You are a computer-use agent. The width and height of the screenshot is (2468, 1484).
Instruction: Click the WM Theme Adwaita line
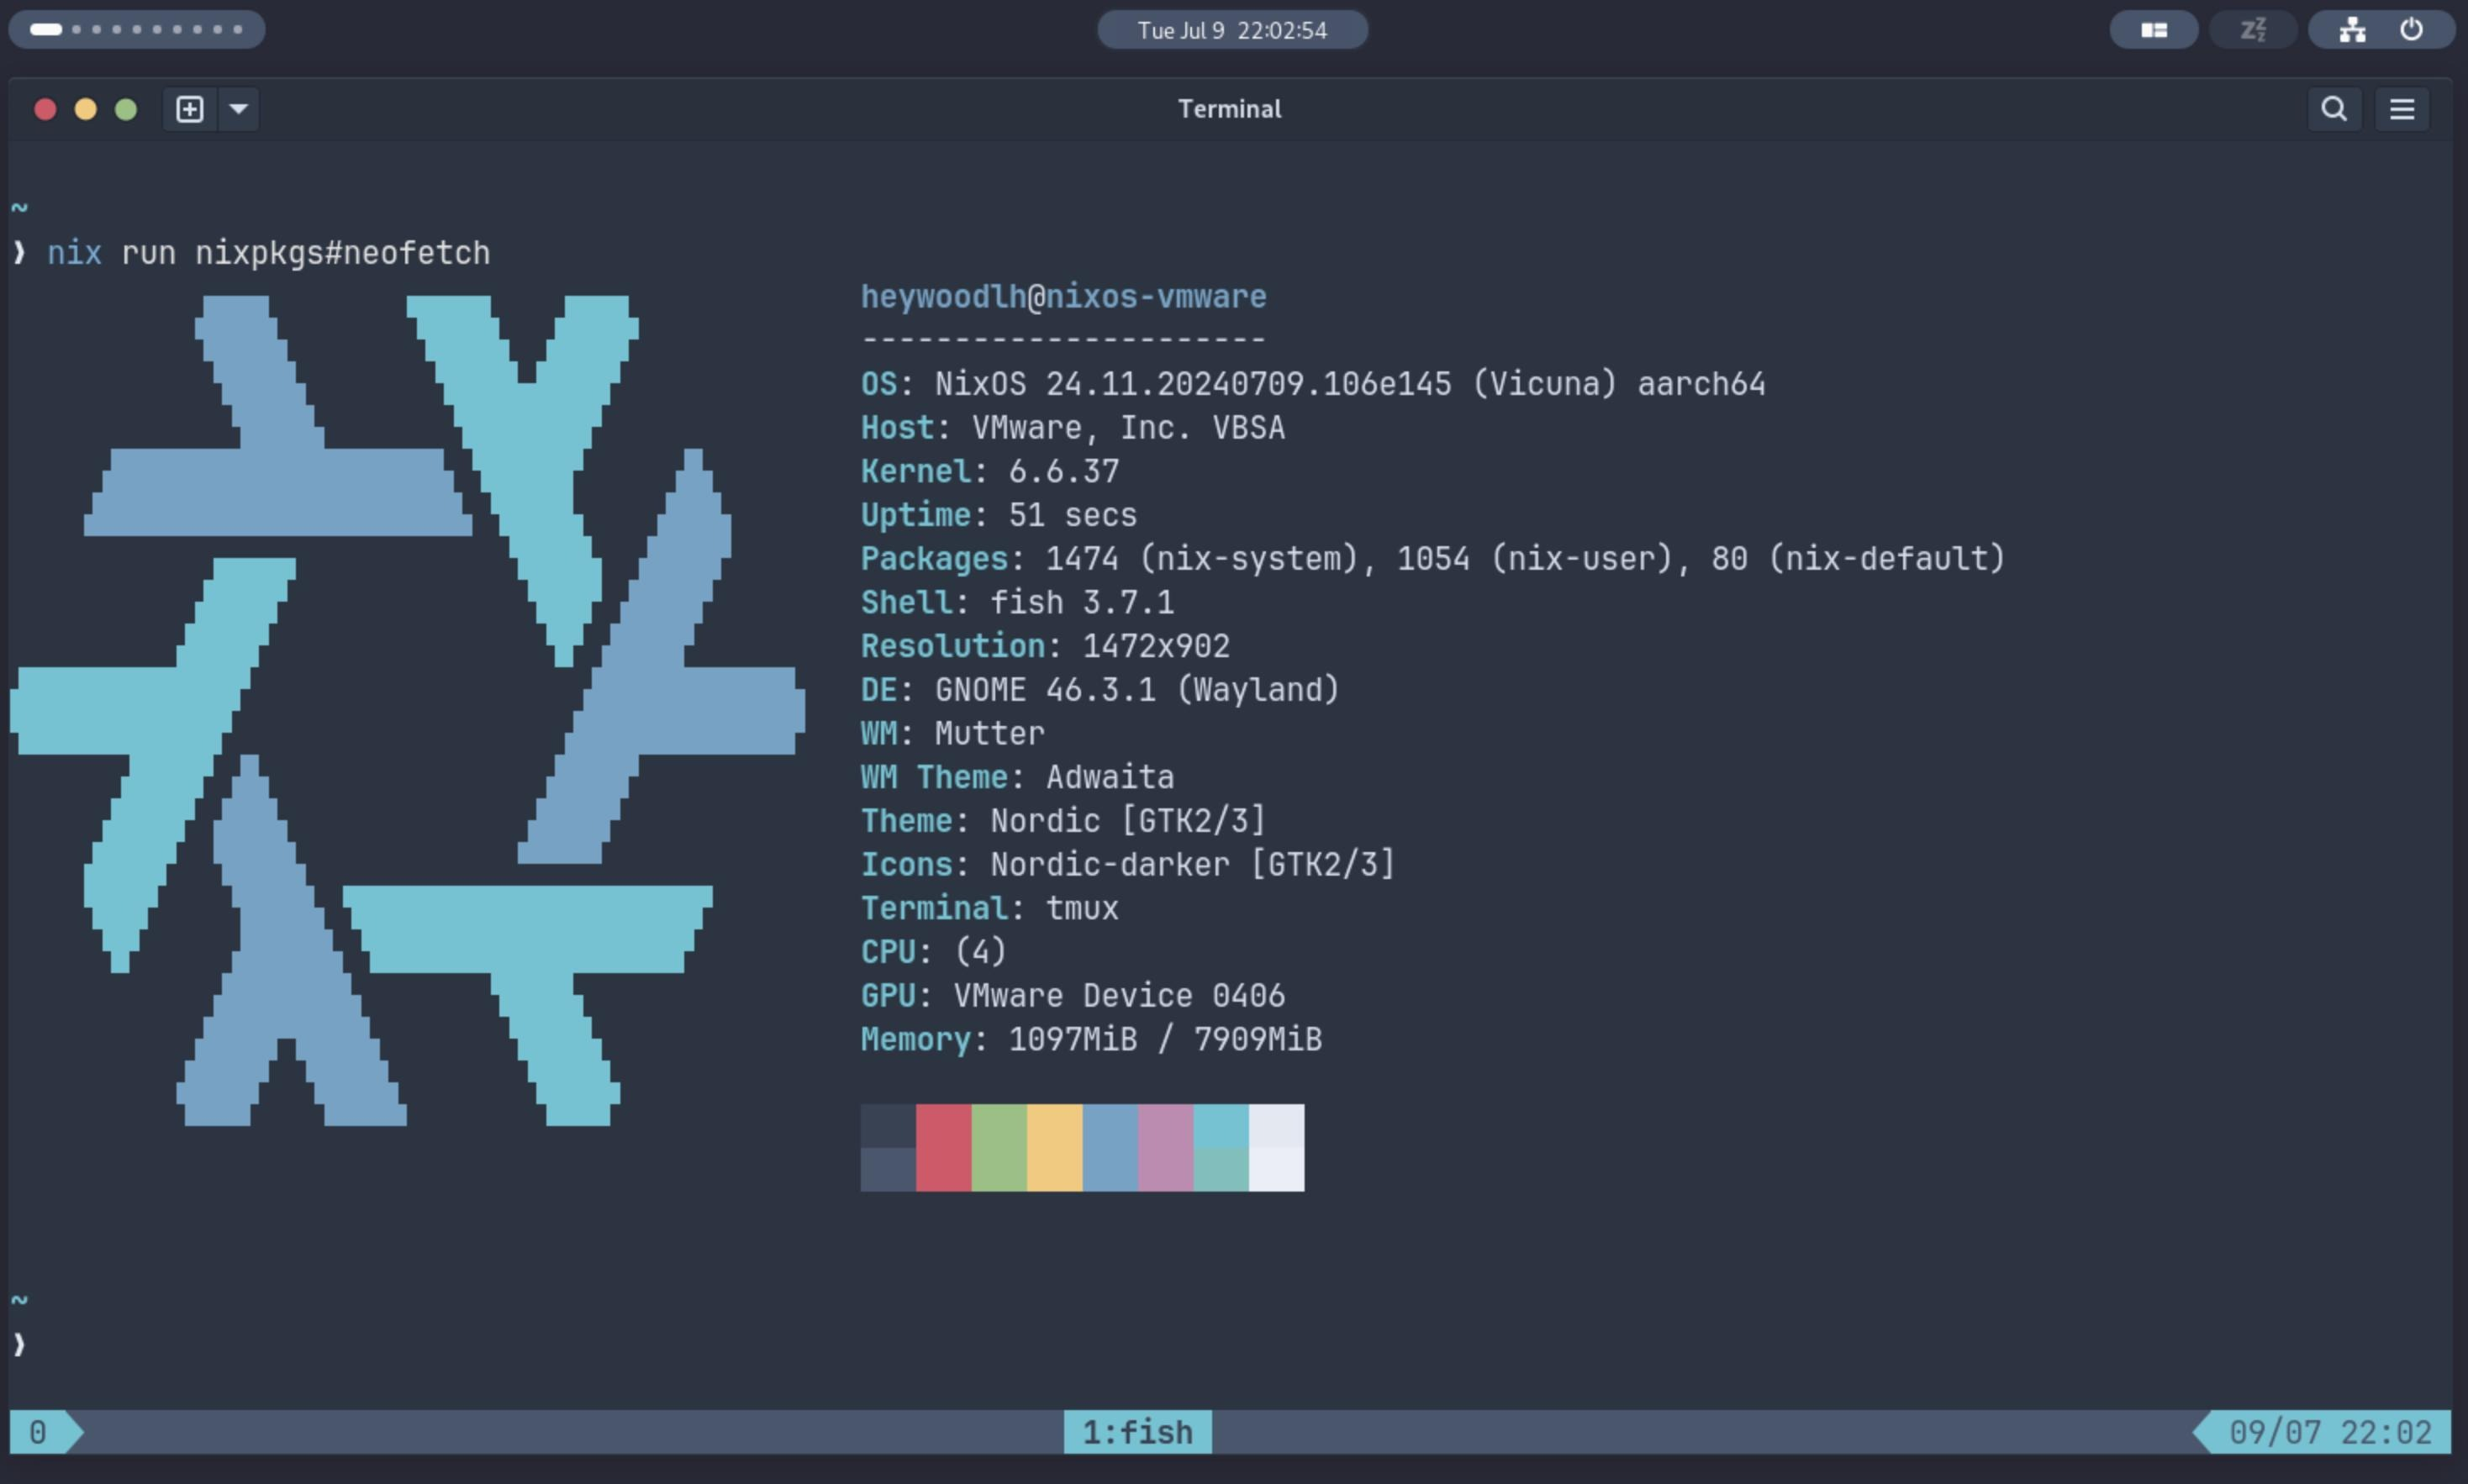tap(1018, 777)
